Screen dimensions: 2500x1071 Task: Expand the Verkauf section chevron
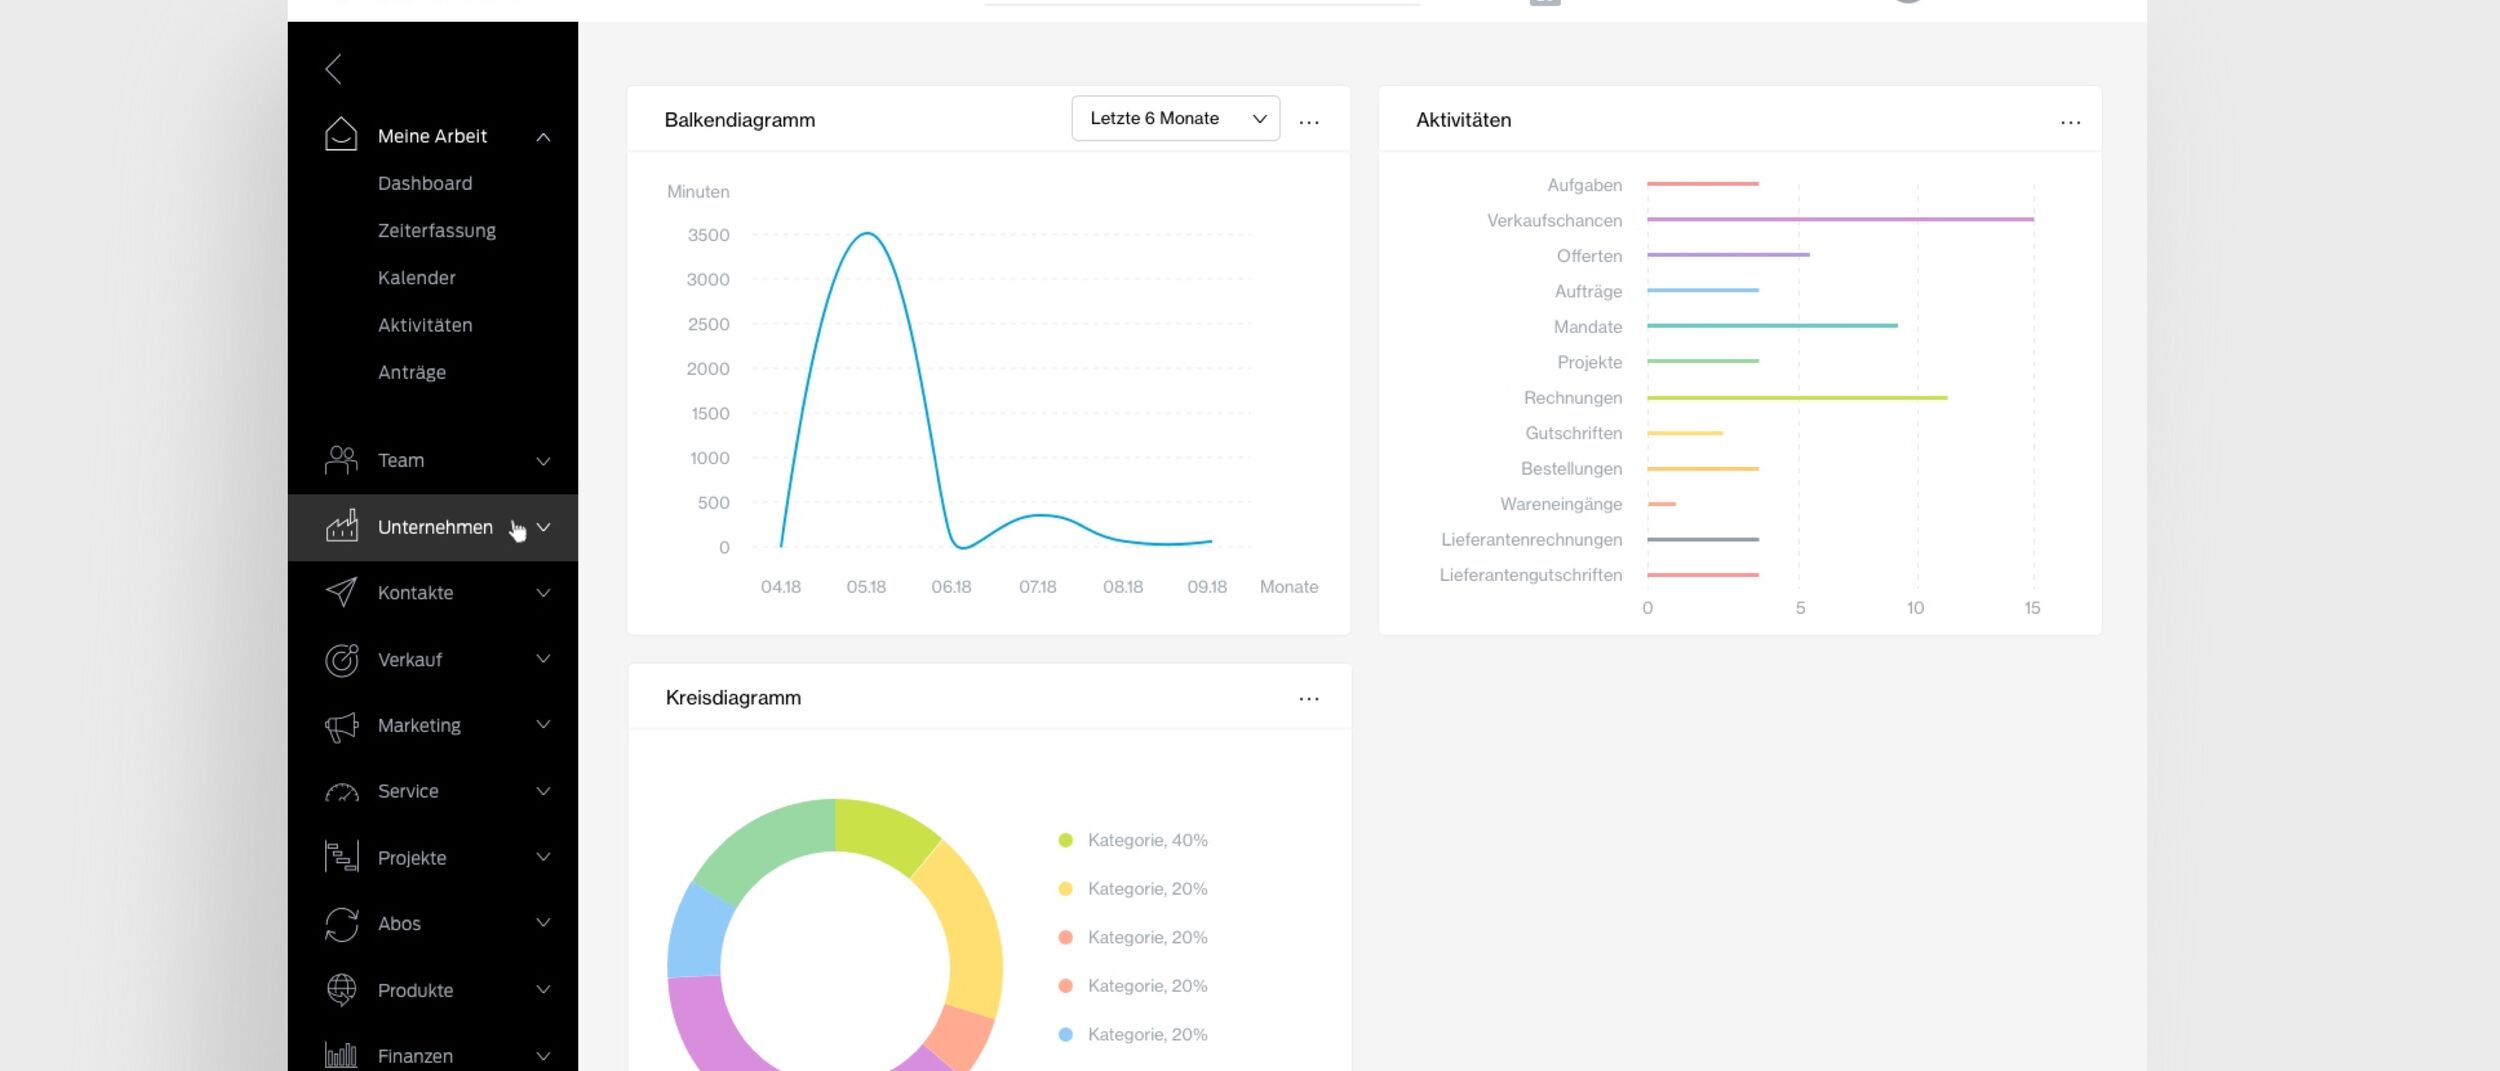(543, 658)
